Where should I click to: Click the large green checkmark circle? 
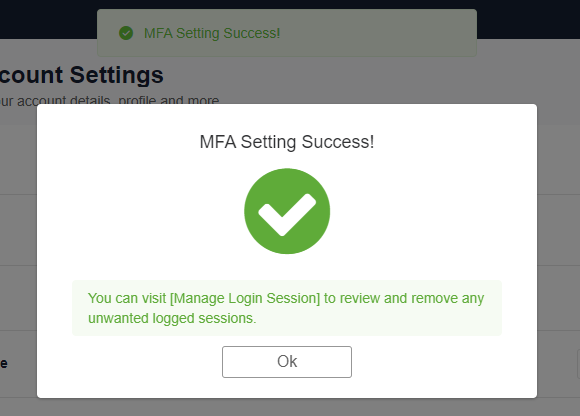pyautogui.click(x=287, y=211)
